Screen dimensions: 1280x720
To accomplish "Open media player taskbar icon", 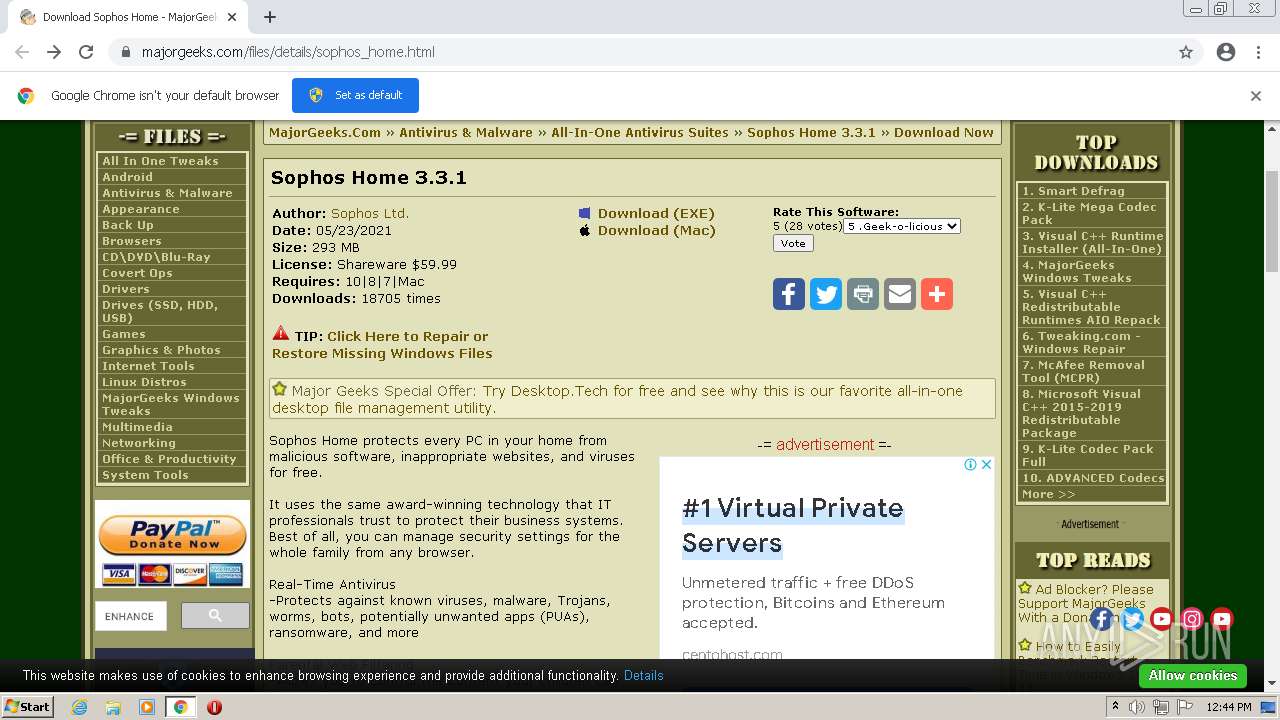I will tap(147, 707).
